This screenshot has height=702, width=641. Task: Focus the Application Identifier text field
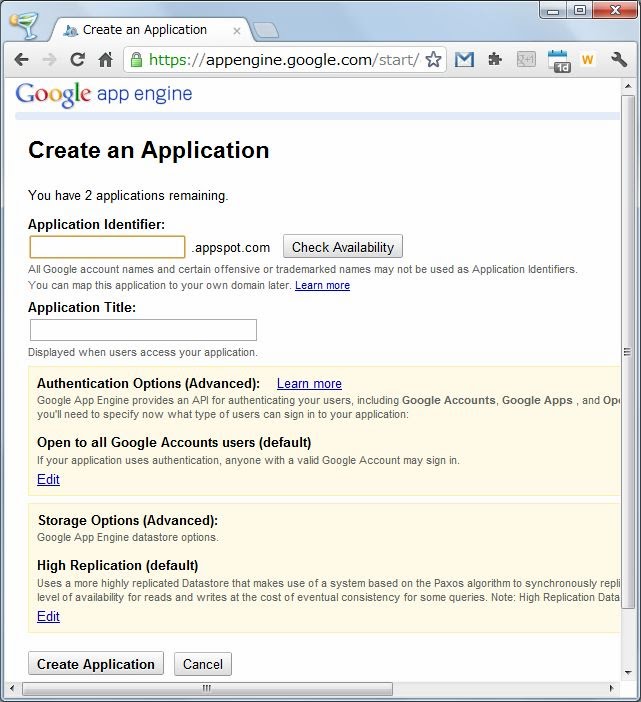[x=107, y=247]
